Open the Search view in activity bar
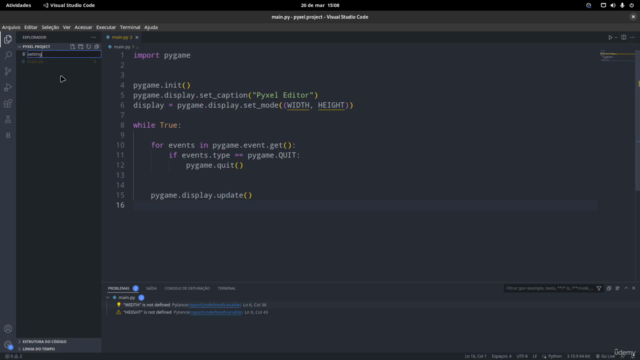 (8, 55)
